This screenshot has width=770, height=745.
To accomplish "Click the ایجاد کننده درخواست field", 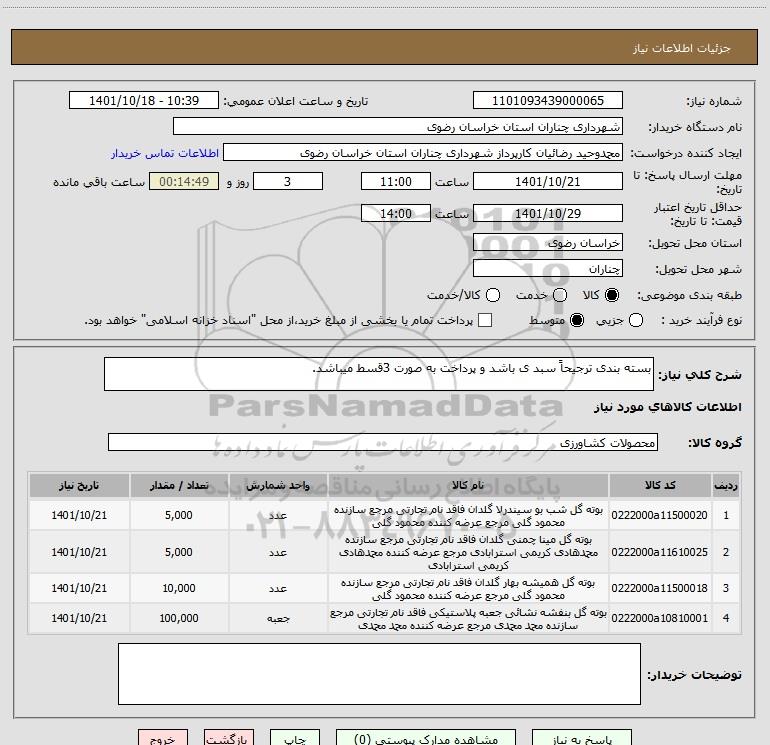I will (x=423, y=153).
